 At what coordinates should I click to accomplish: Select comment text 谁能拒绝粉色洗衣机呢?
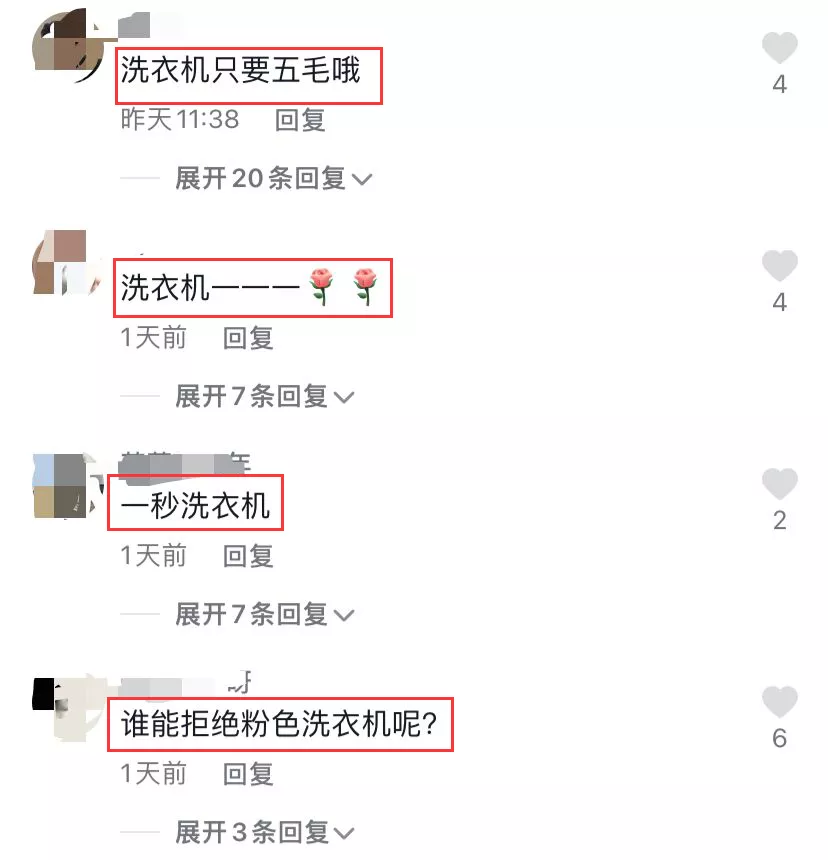click(x=279, y=723)
